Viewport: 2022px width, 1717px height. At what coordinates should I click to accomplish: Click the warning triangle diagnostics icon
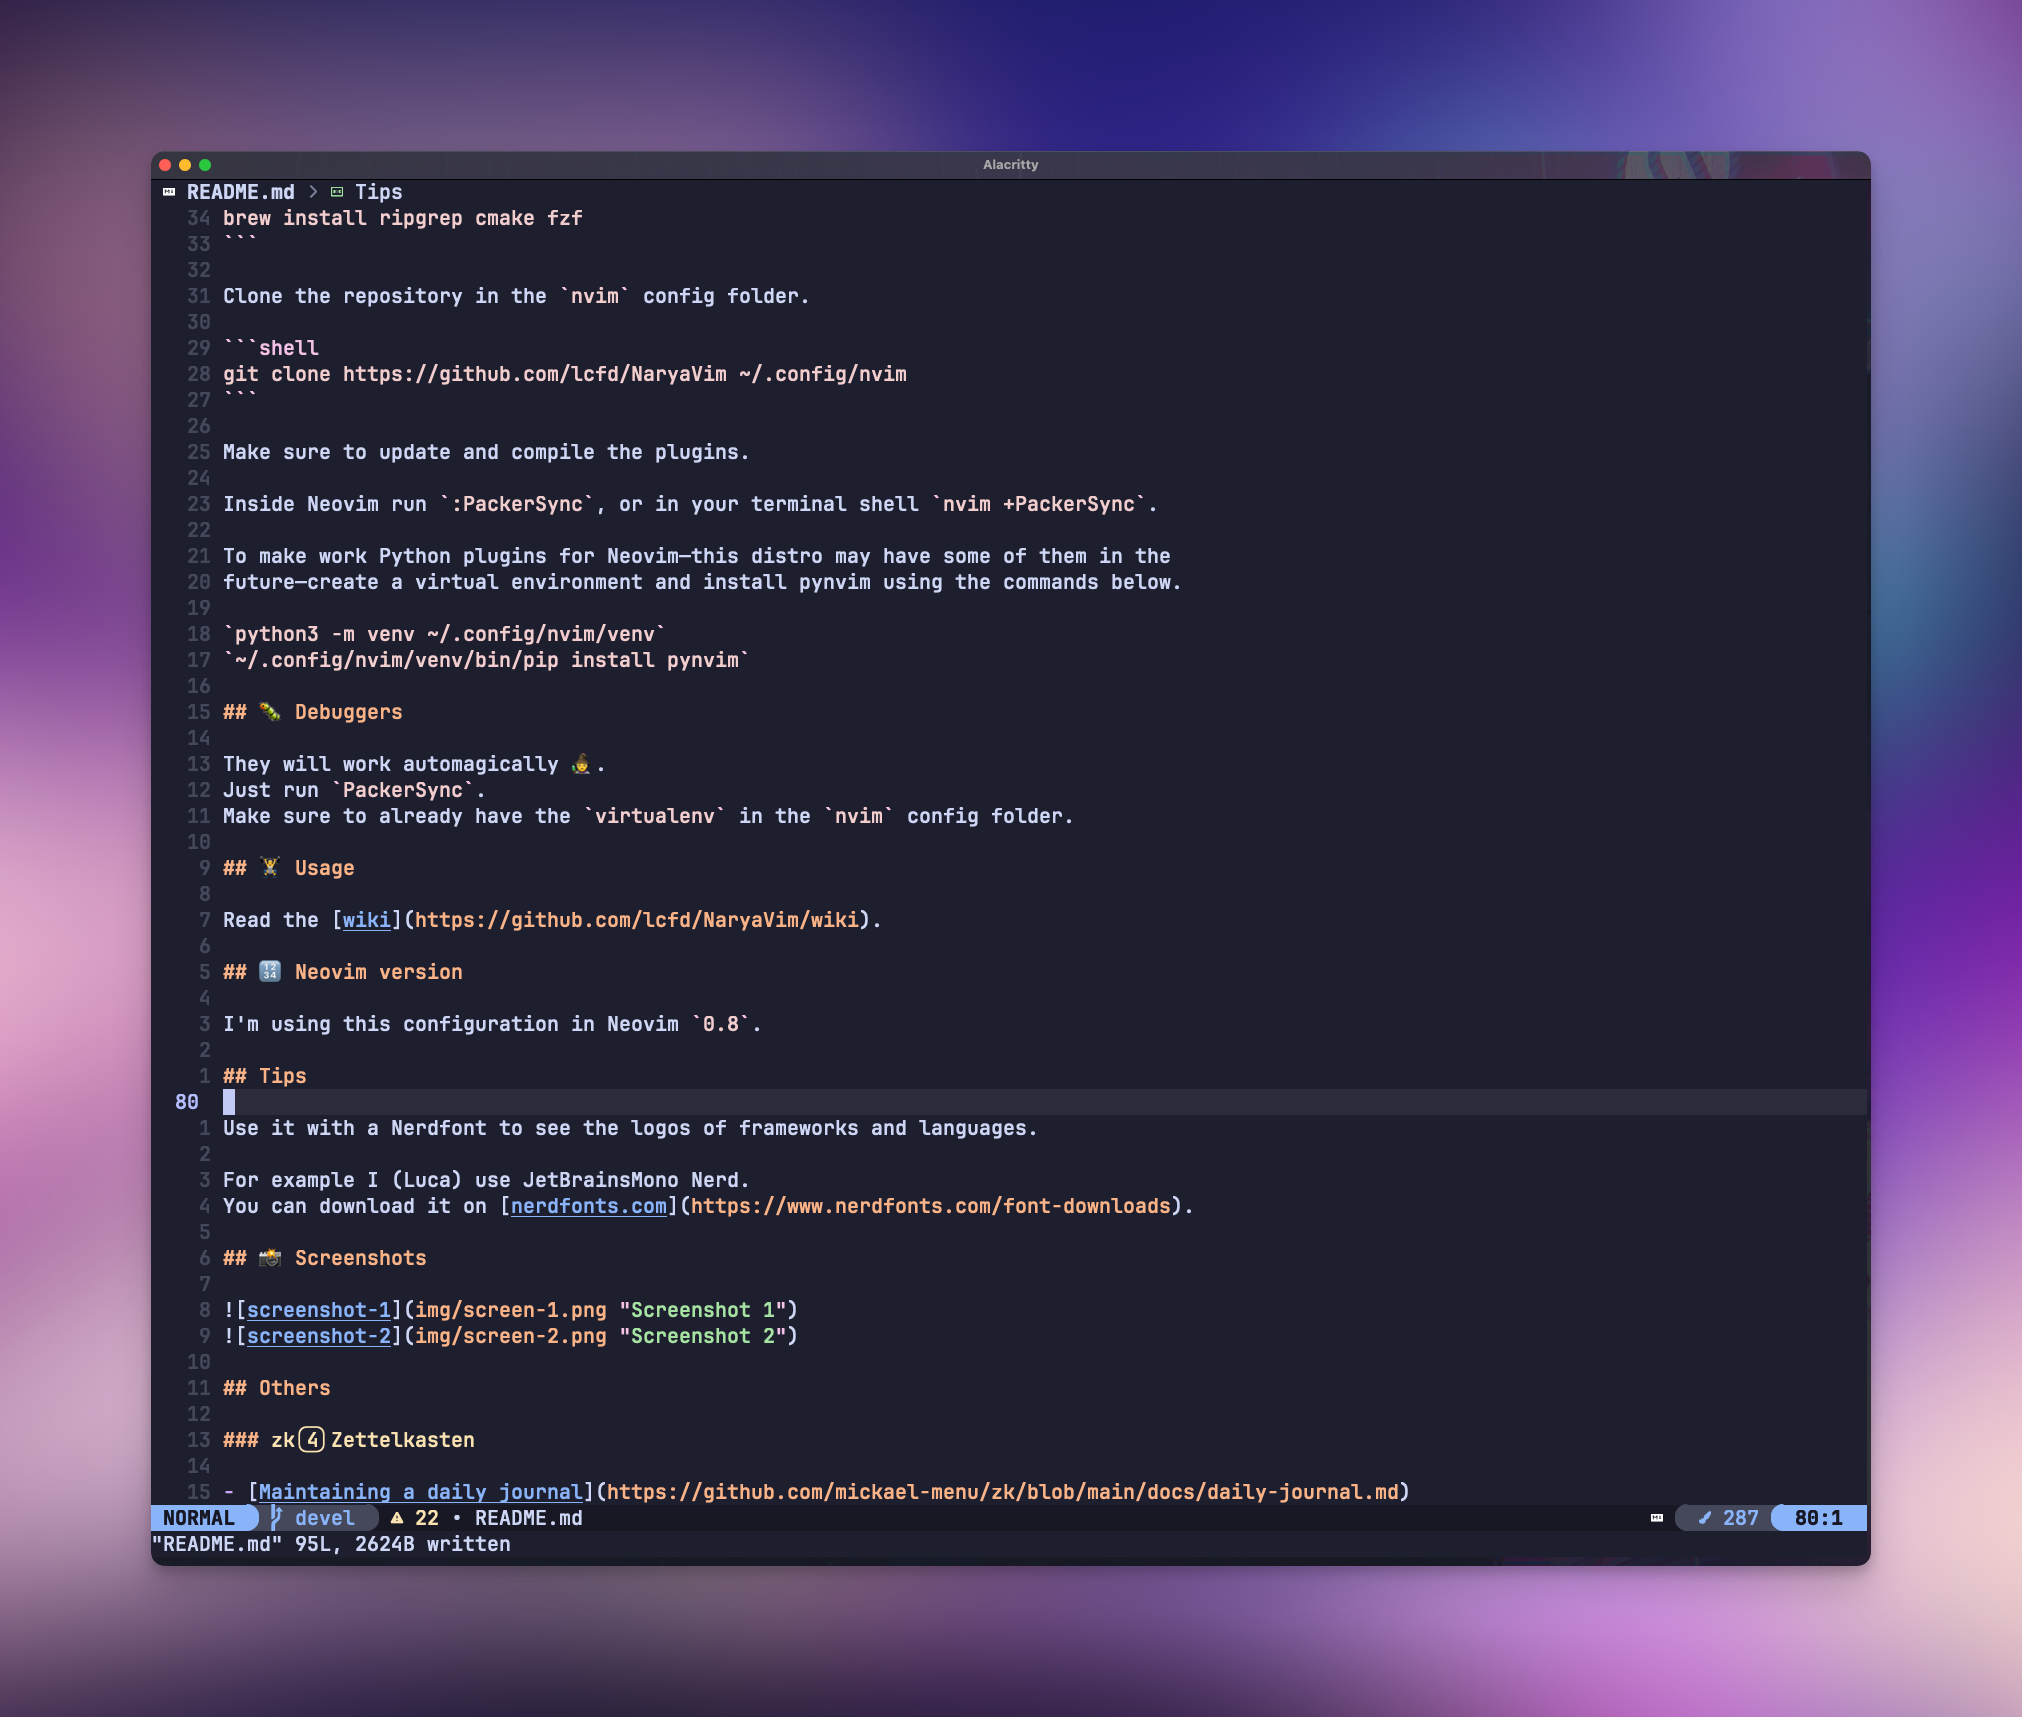pyautogui.click(x=397, y=1518)
